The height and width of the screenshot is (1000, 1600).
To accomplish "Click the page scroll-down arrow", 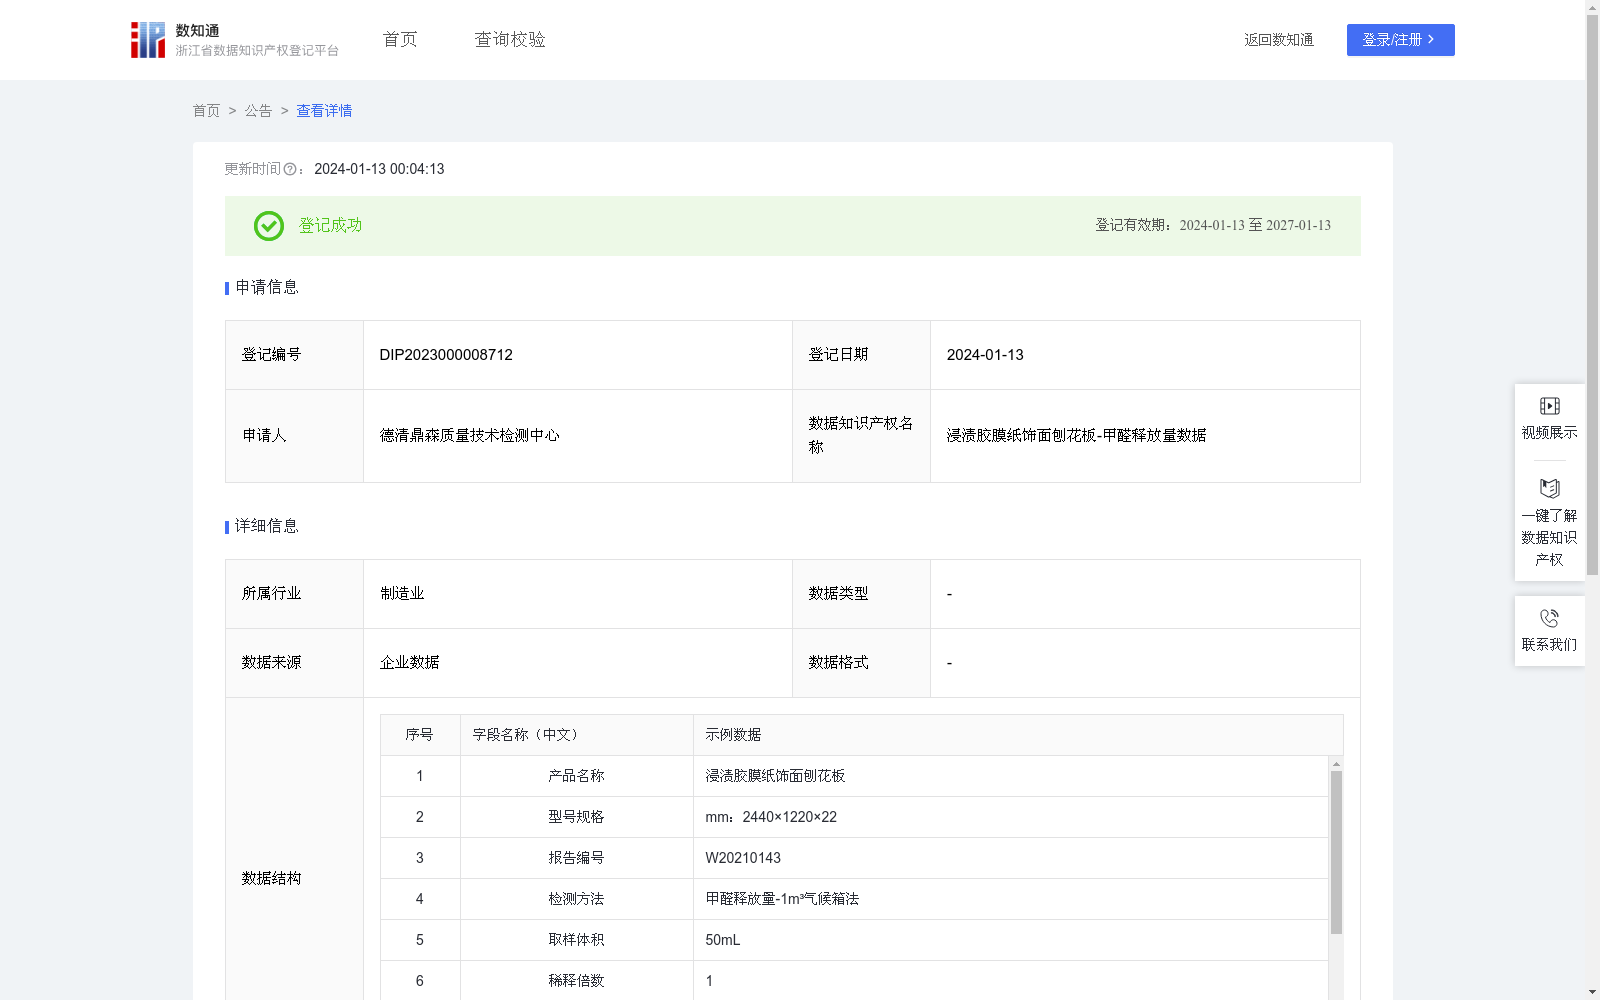I will [x=1592, y=992].
